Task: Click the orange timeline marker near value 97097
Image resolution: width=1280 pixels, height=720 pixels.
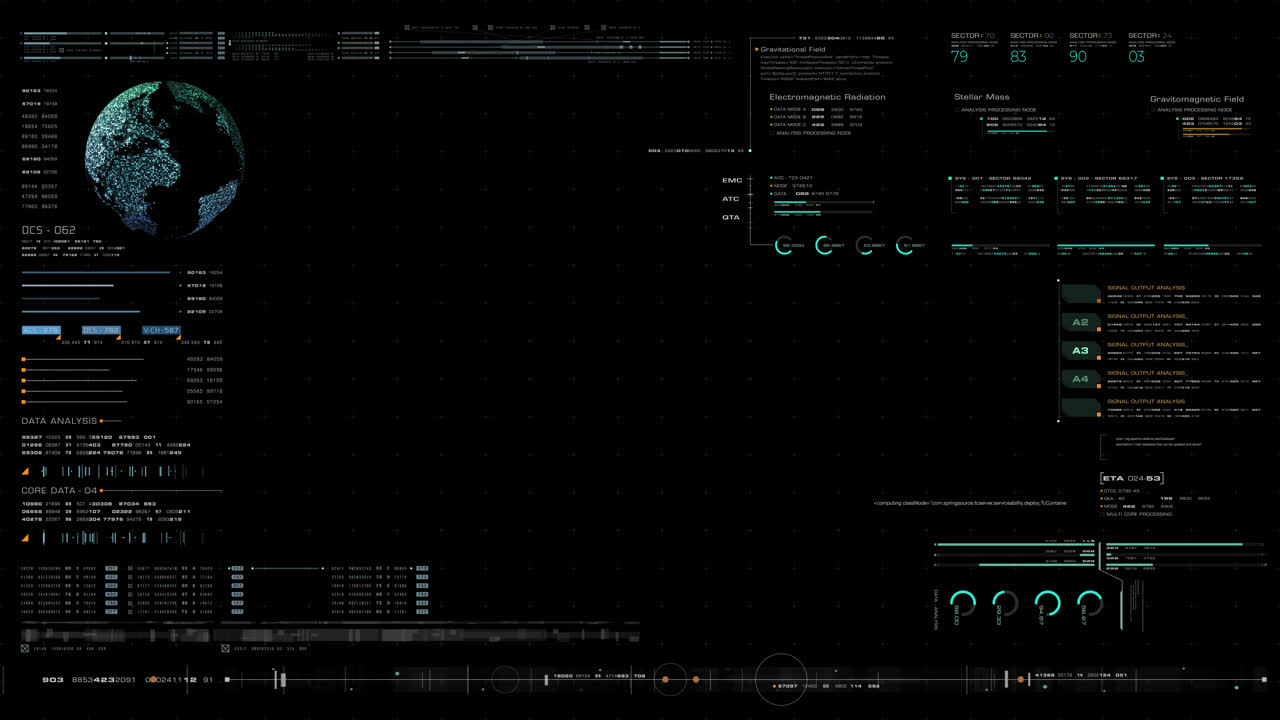Action: coord(772,686)
